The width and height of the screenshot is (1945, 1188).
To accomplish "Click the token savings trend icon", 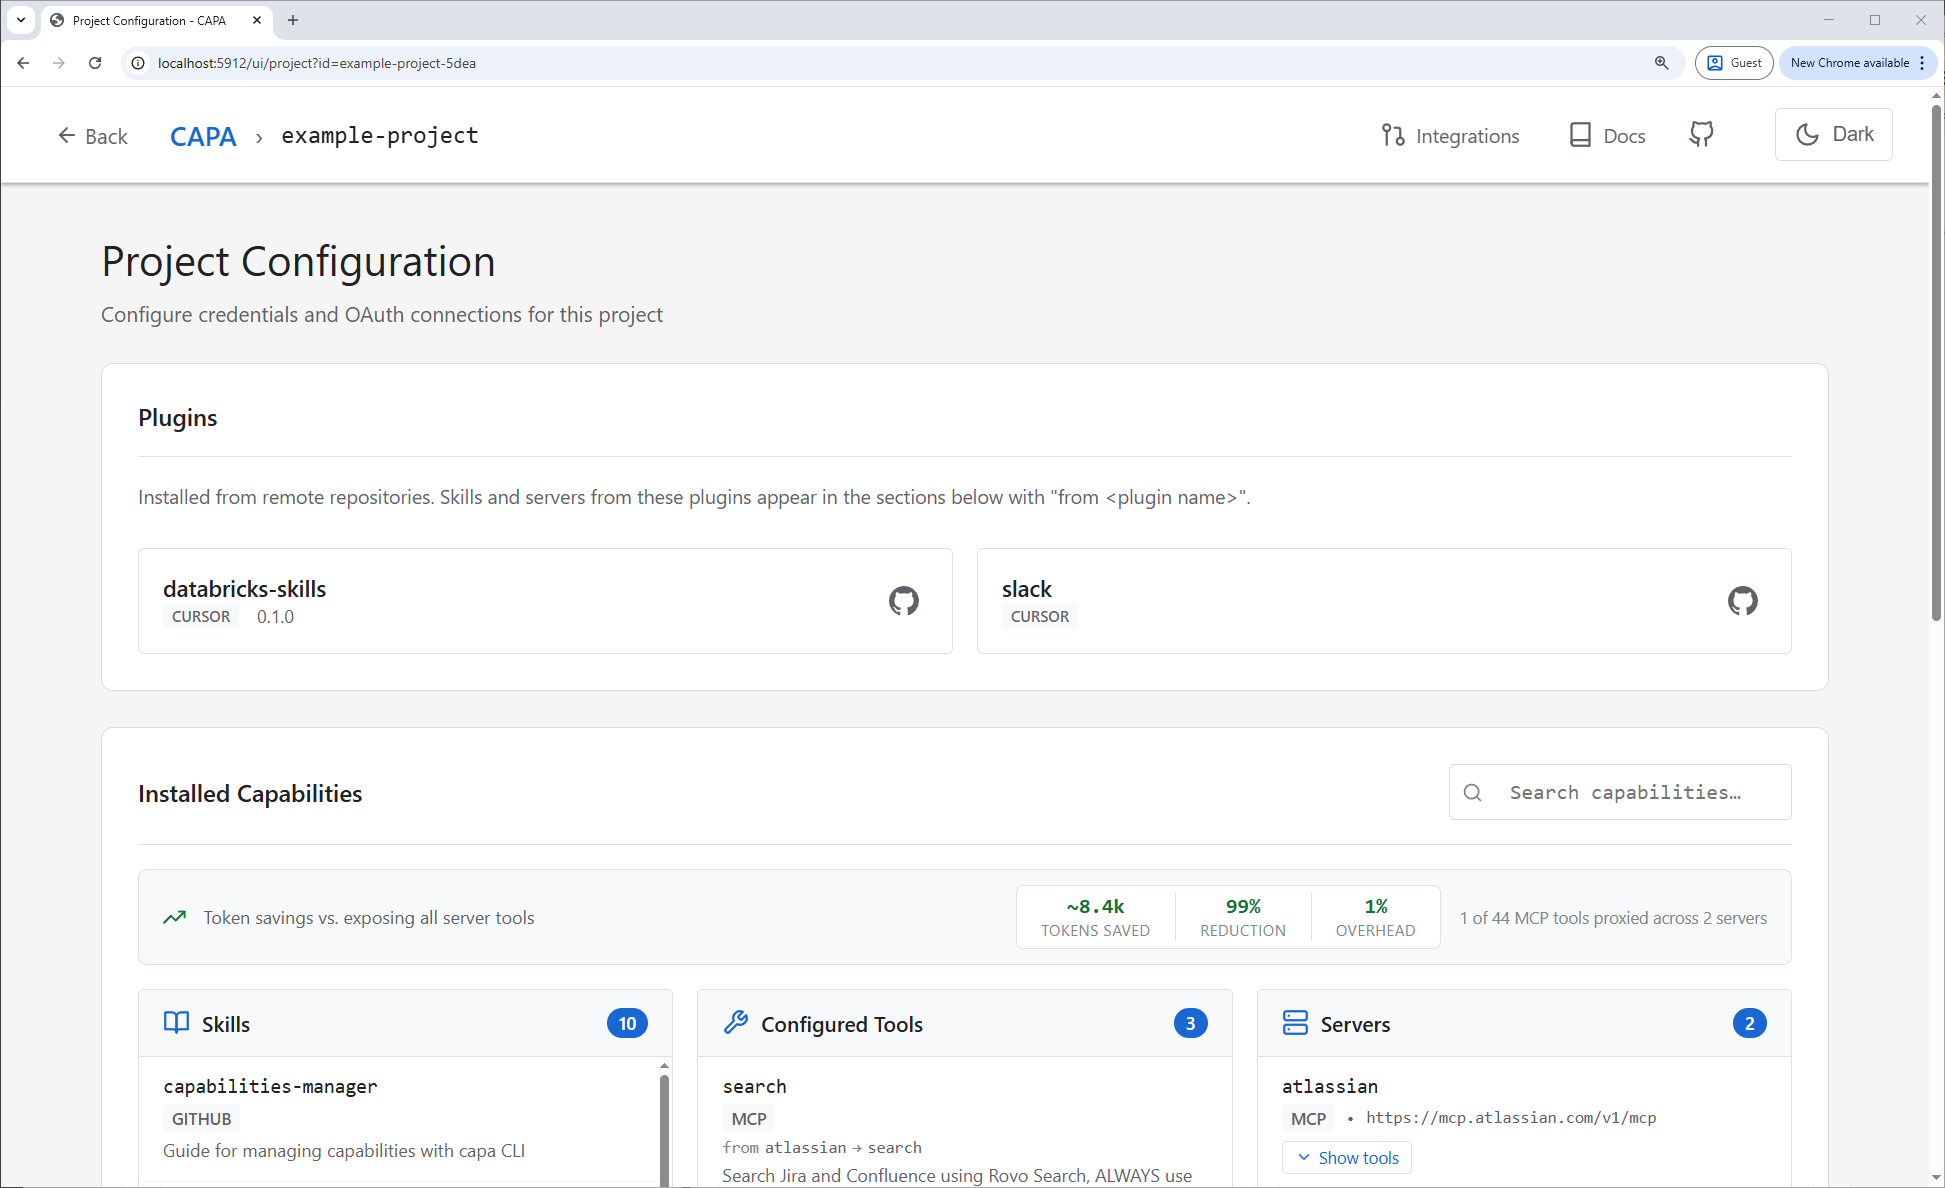I will [175, 917].
